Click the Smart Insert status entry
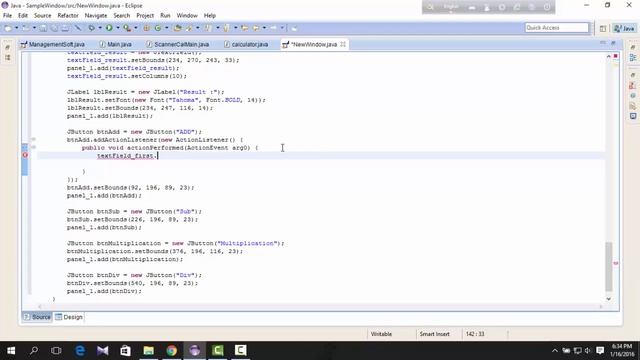 pyautogui.click(x=434, y=334)
